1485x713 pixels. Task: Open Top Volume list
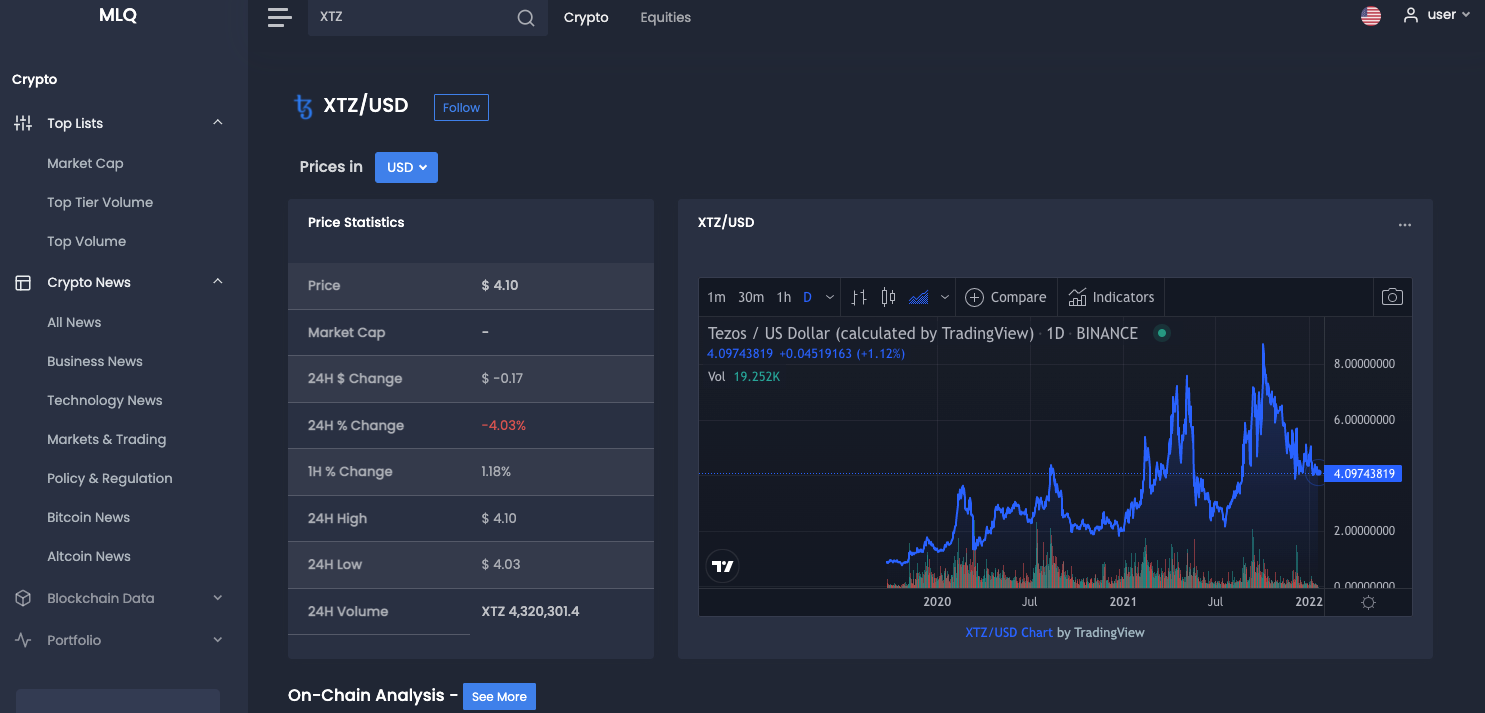point(87,241)
